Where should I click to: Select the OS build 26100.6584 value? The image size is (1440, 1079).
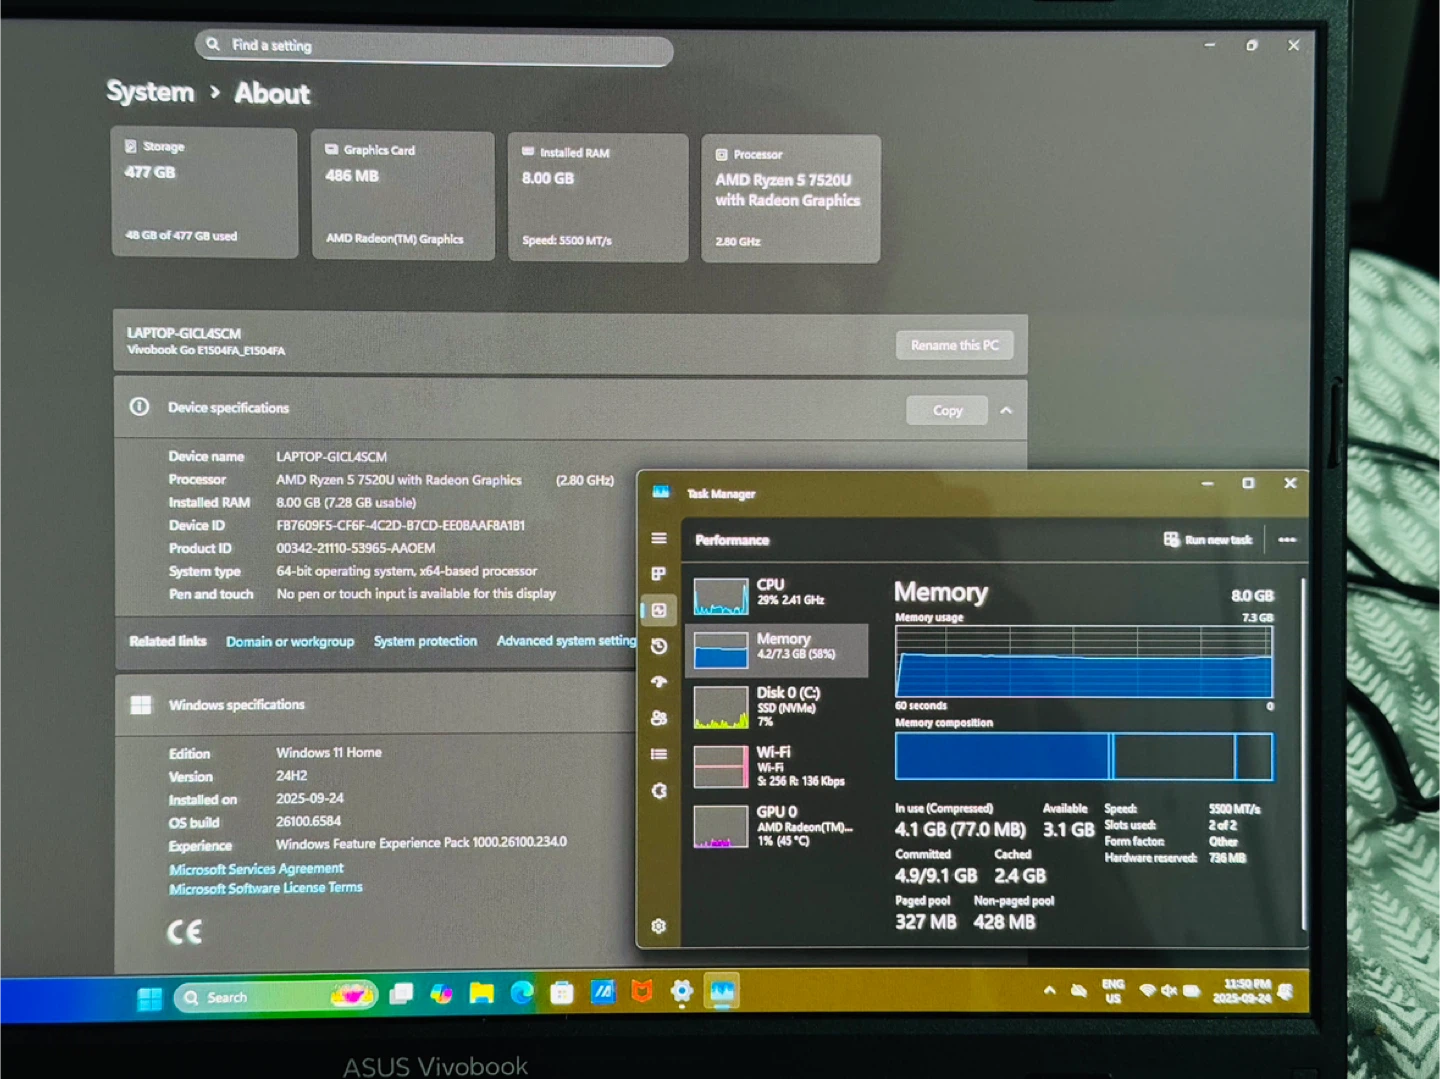click(x=309, y=821)
